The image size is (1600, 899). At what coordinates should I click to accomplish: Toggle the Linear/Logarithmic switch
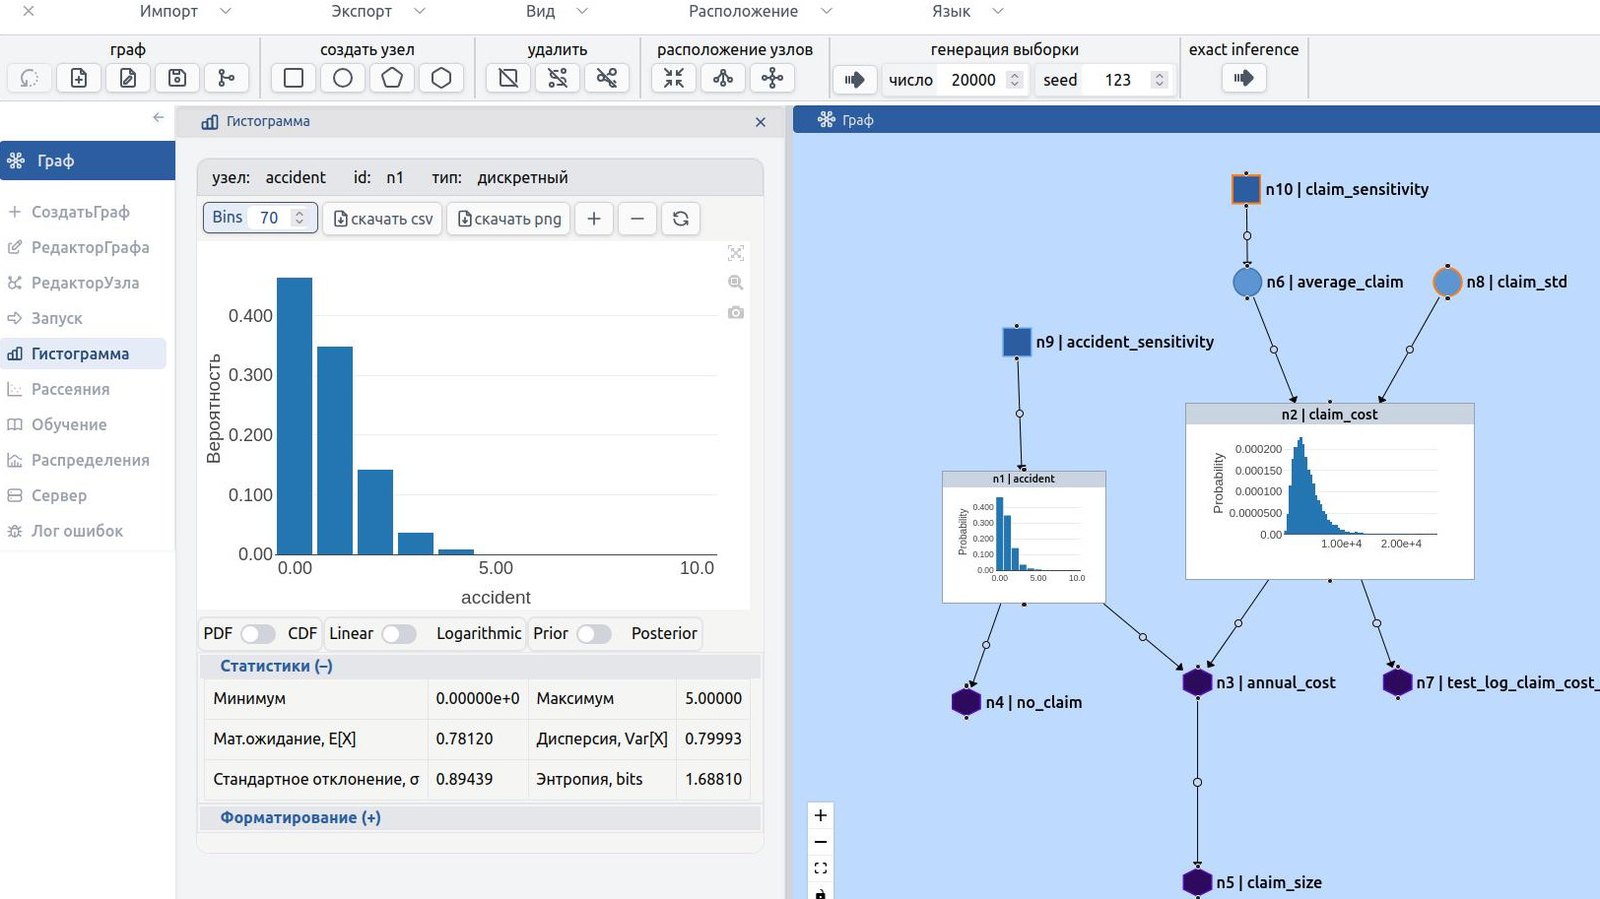click(399, 634)
